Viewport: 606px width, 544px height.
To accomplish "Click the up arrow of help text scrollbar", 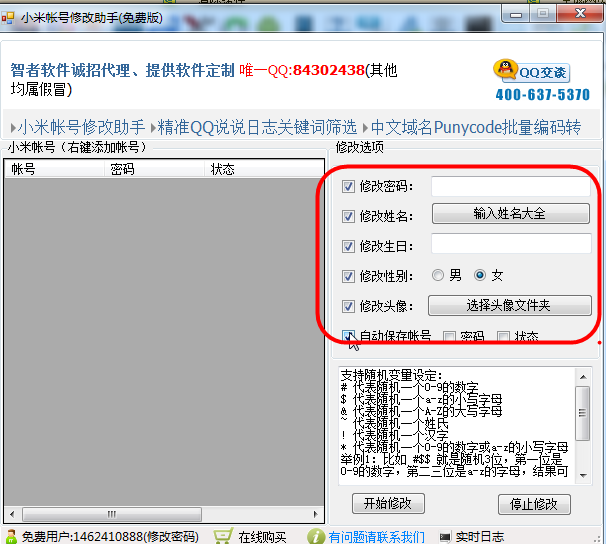I will [583, 376].
